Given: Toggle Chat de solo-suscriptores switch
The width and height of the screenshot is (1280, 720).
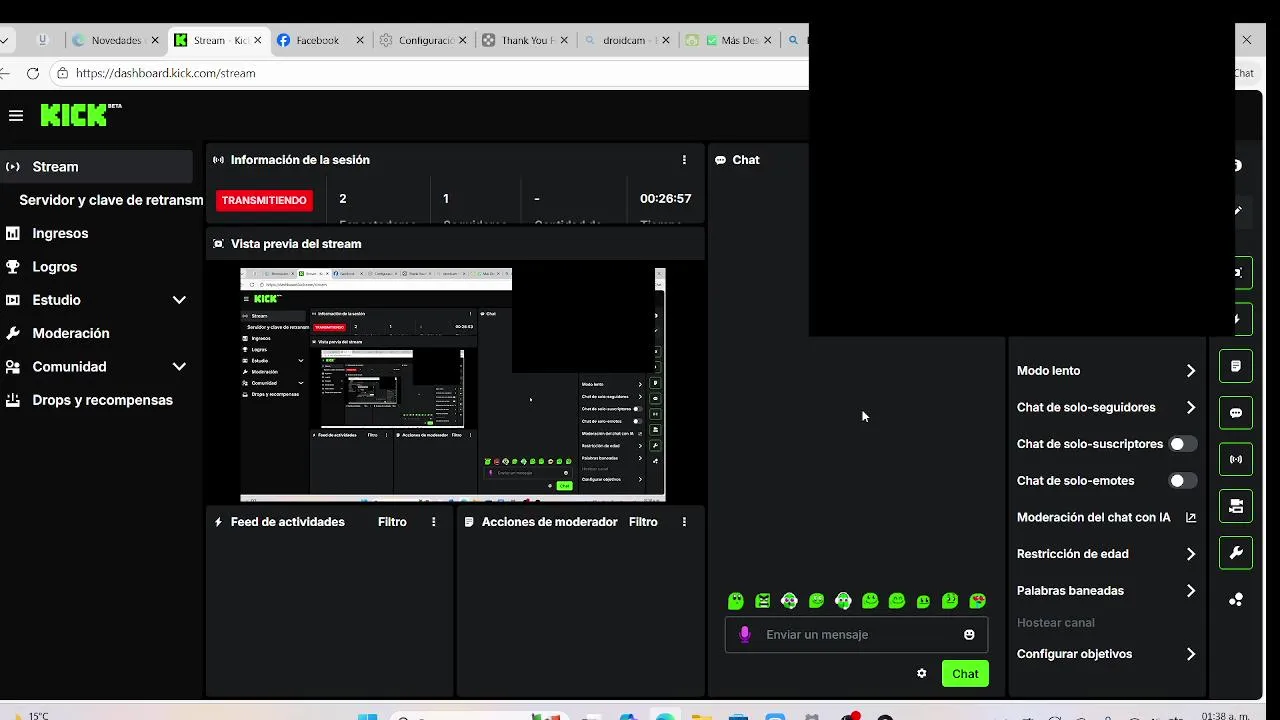Looking at the screenshot, I should pos(1183,444).
